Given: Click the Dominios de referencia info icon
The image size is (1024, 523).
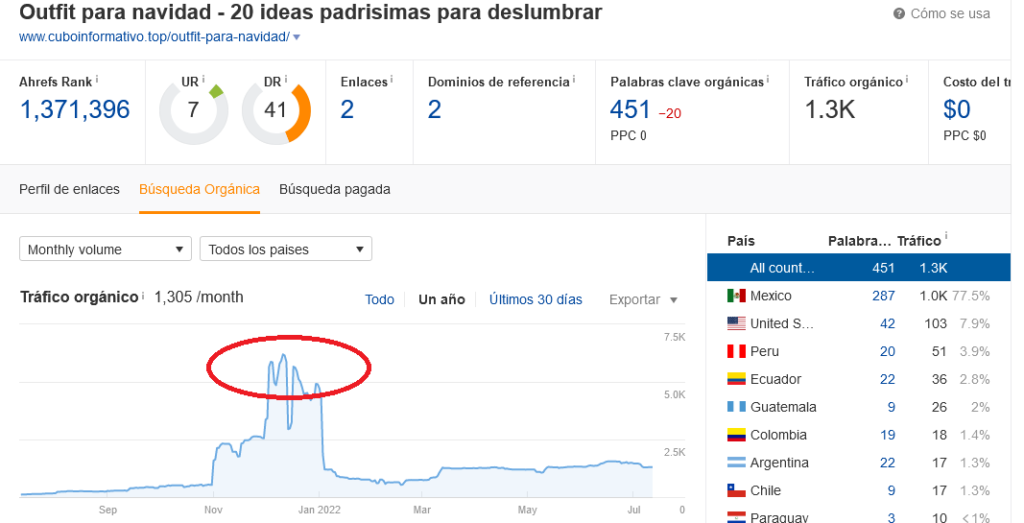Looking at the screenshot, I should (574, 79).
